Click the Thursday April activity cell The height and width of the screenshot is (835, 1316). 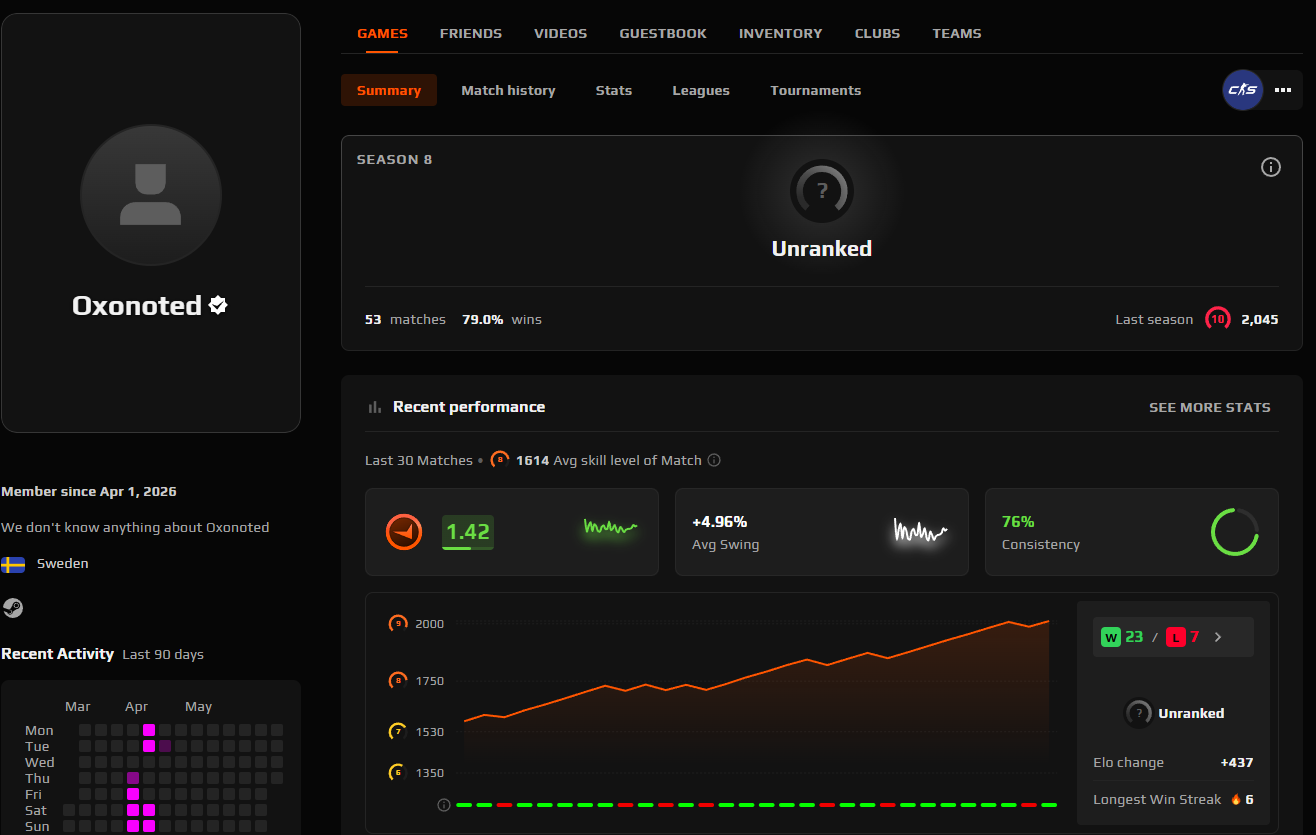[x=133, y=778]
